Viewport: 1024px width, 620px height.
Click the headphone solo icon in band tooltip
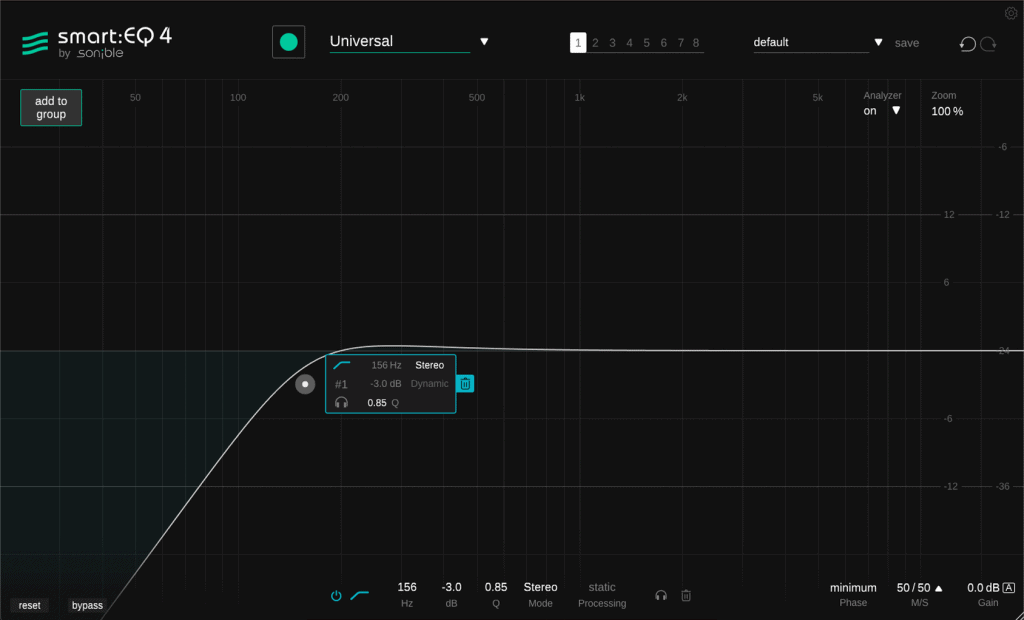tap(340, 403)
